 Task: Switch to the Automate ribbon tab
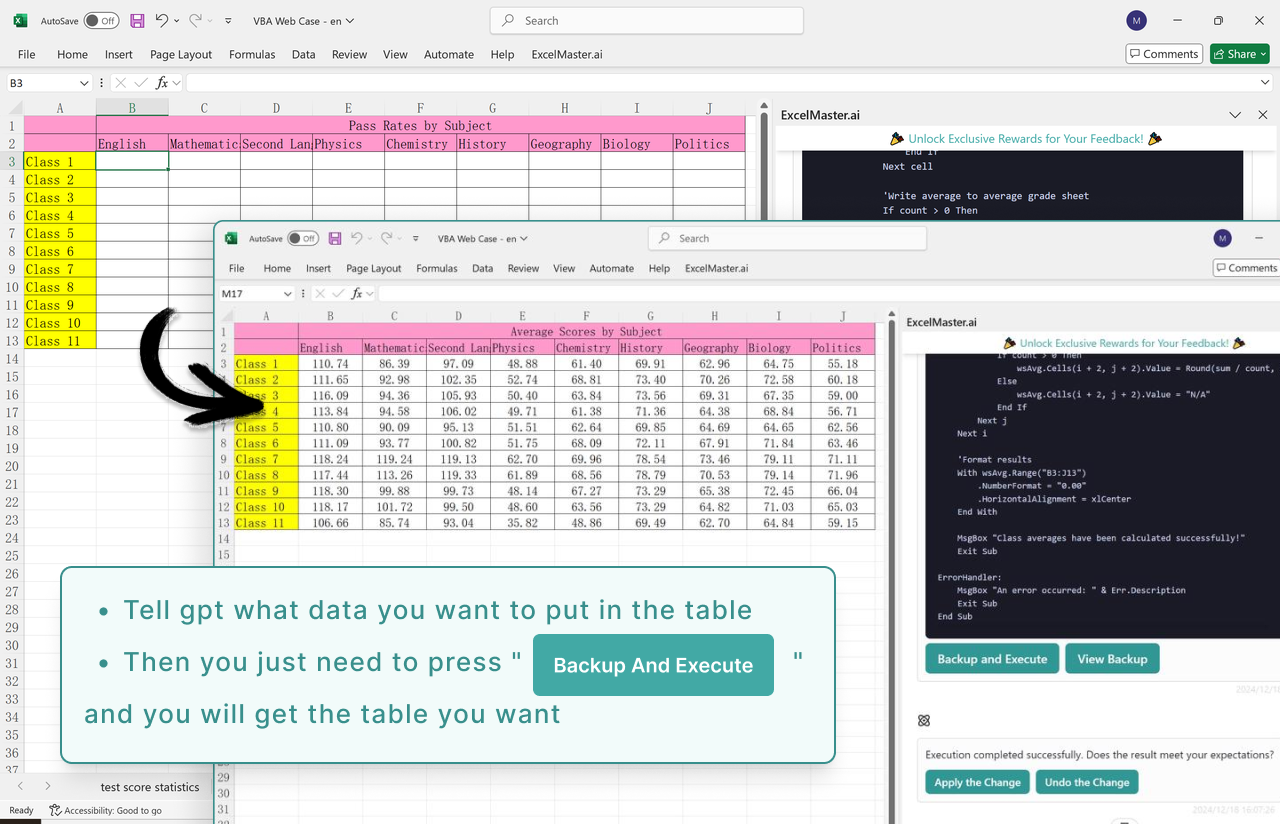448,54
